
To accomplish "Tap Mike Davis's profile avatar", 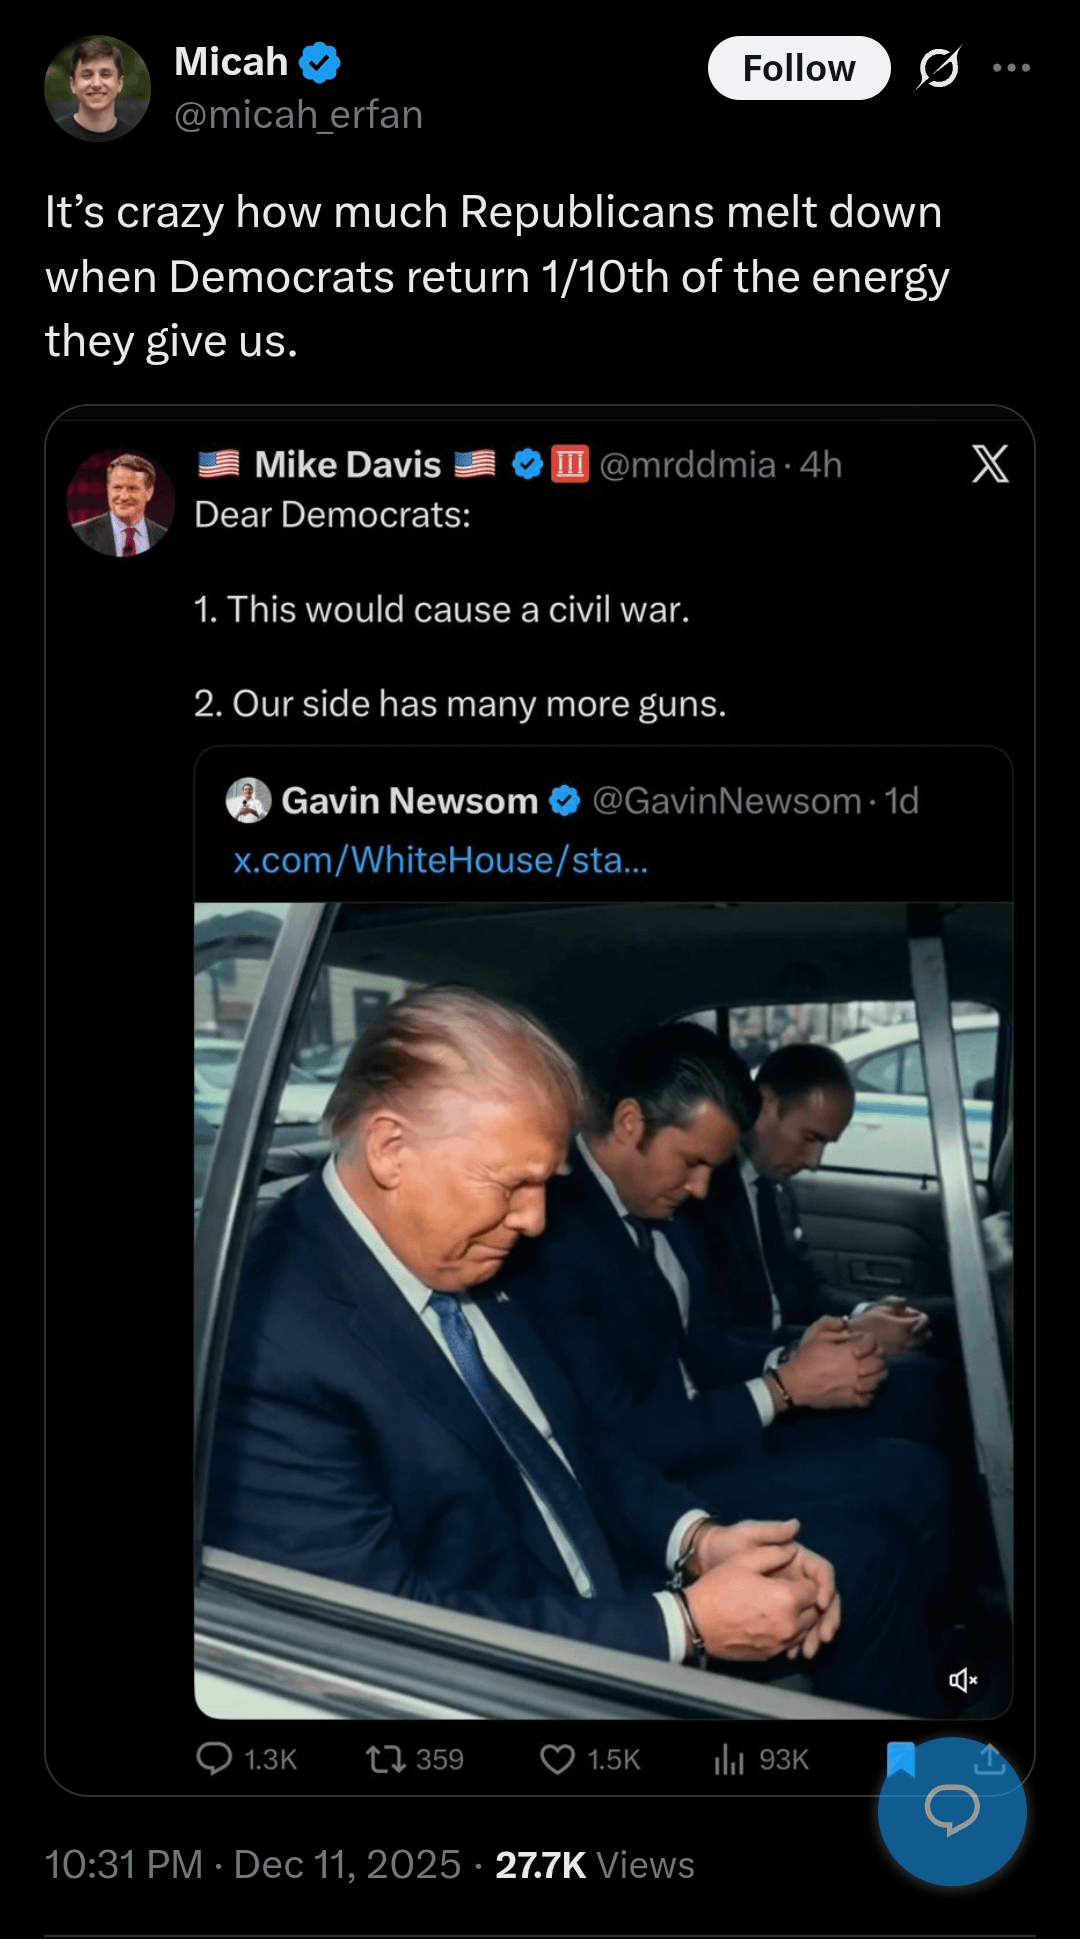I will click(x=120, y=503).
